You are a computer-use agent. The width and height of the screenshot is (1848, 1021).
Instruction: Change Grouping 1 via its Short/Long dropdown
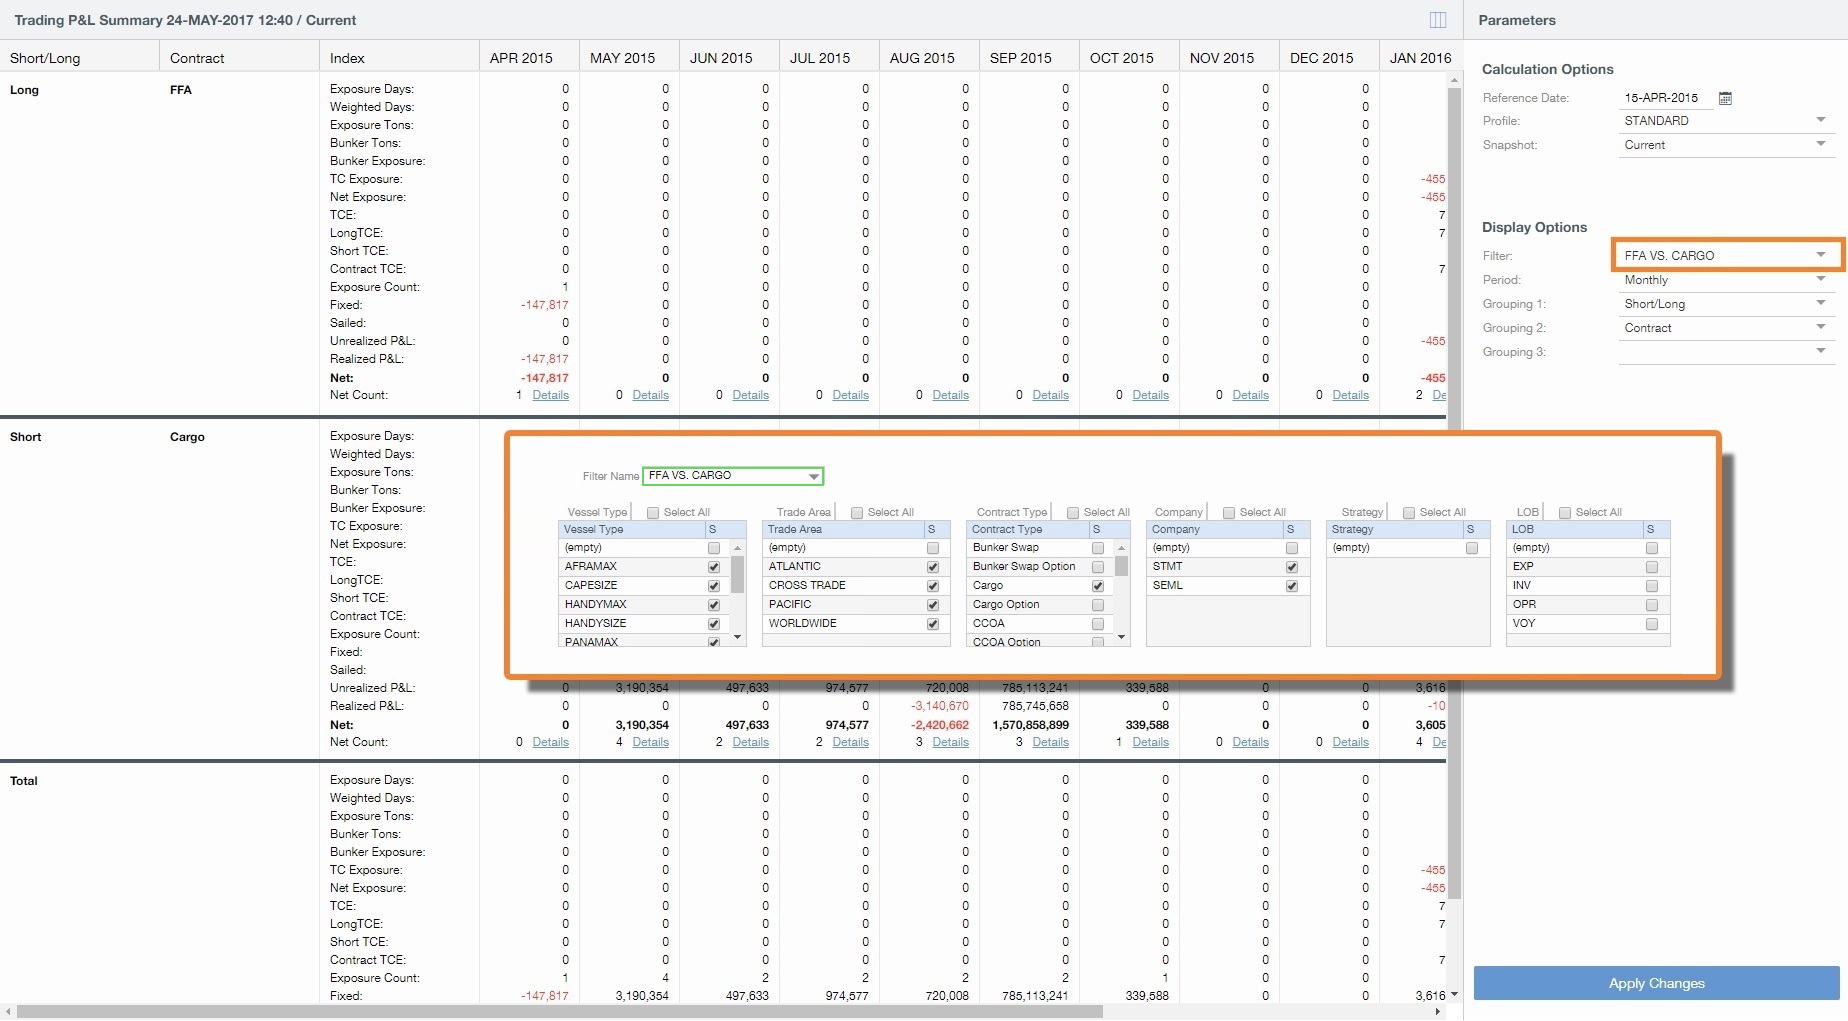click(x=1820, y=303)
